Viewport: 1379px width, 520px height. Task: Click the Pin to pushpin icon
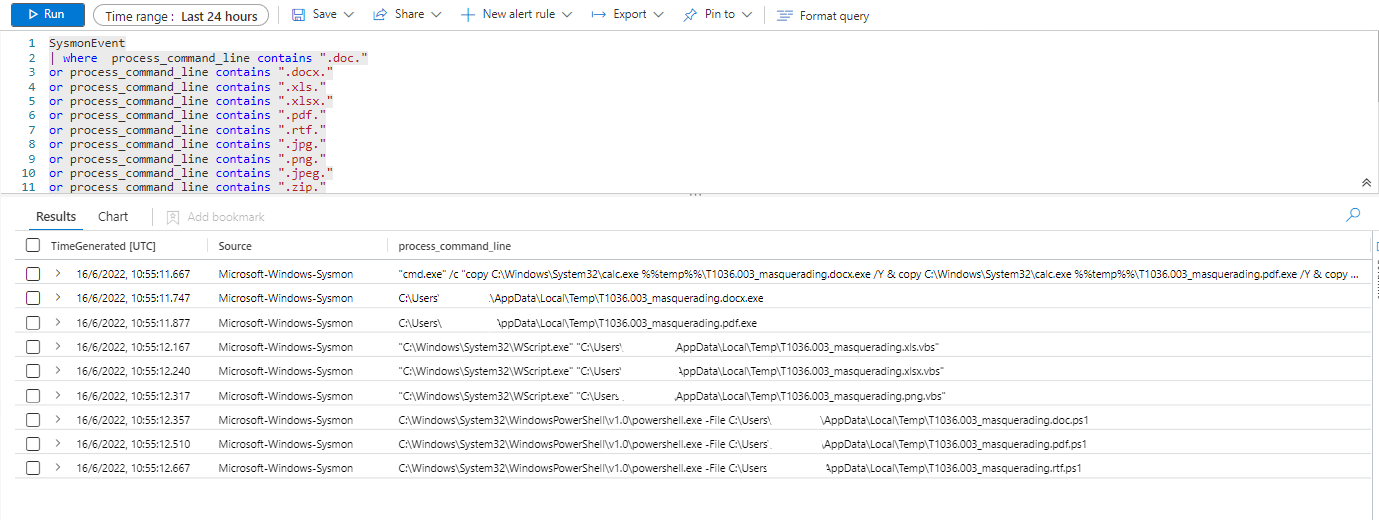tap(690, 15)
